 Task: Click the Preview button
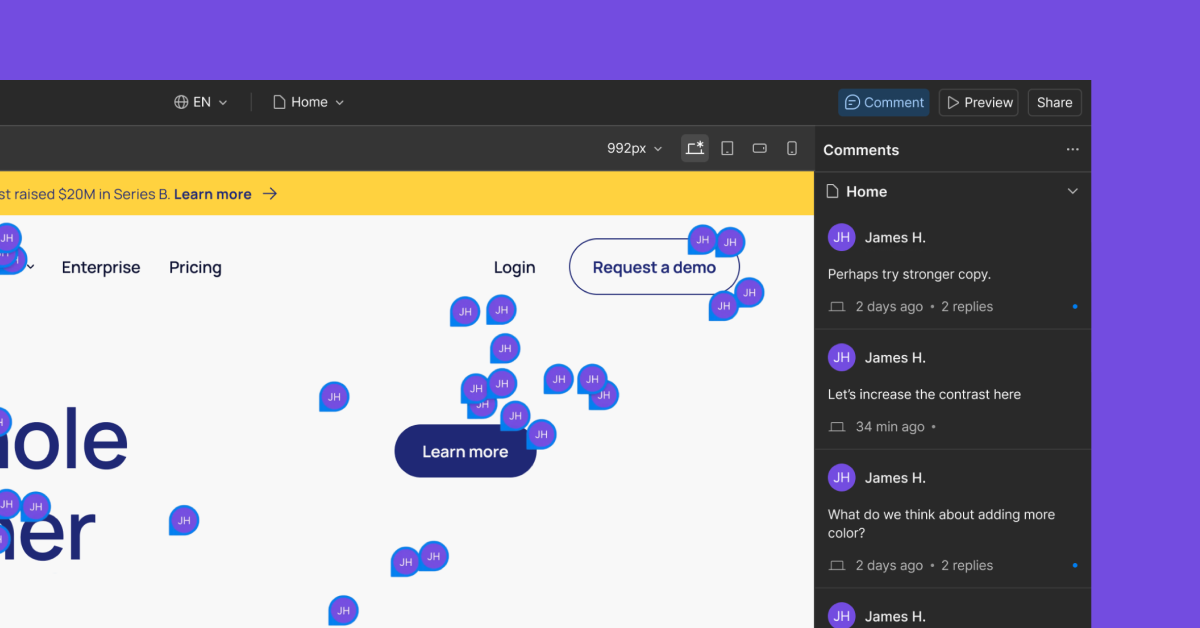coord(978,102)
